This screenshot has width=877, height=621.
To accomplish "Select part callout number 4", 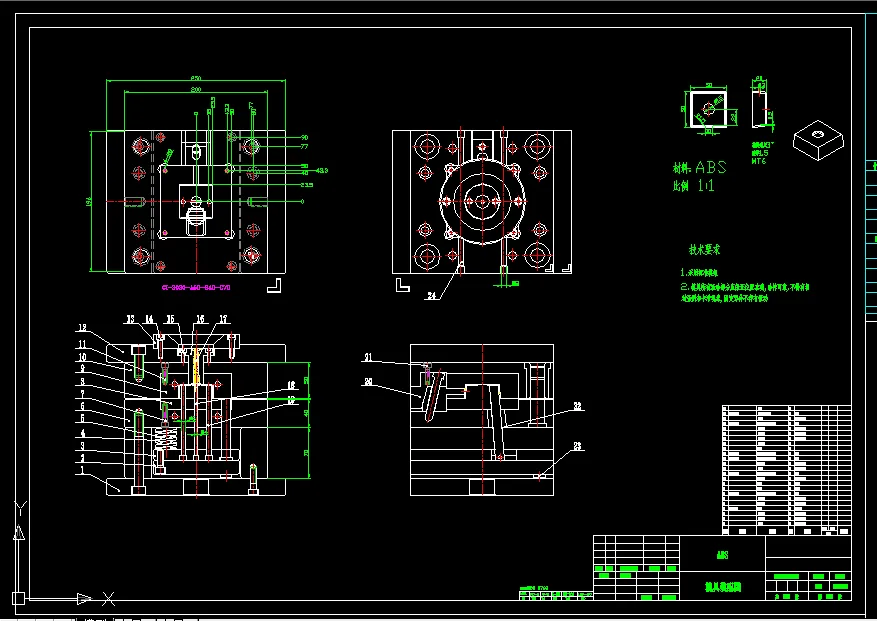I will [83, 432].
